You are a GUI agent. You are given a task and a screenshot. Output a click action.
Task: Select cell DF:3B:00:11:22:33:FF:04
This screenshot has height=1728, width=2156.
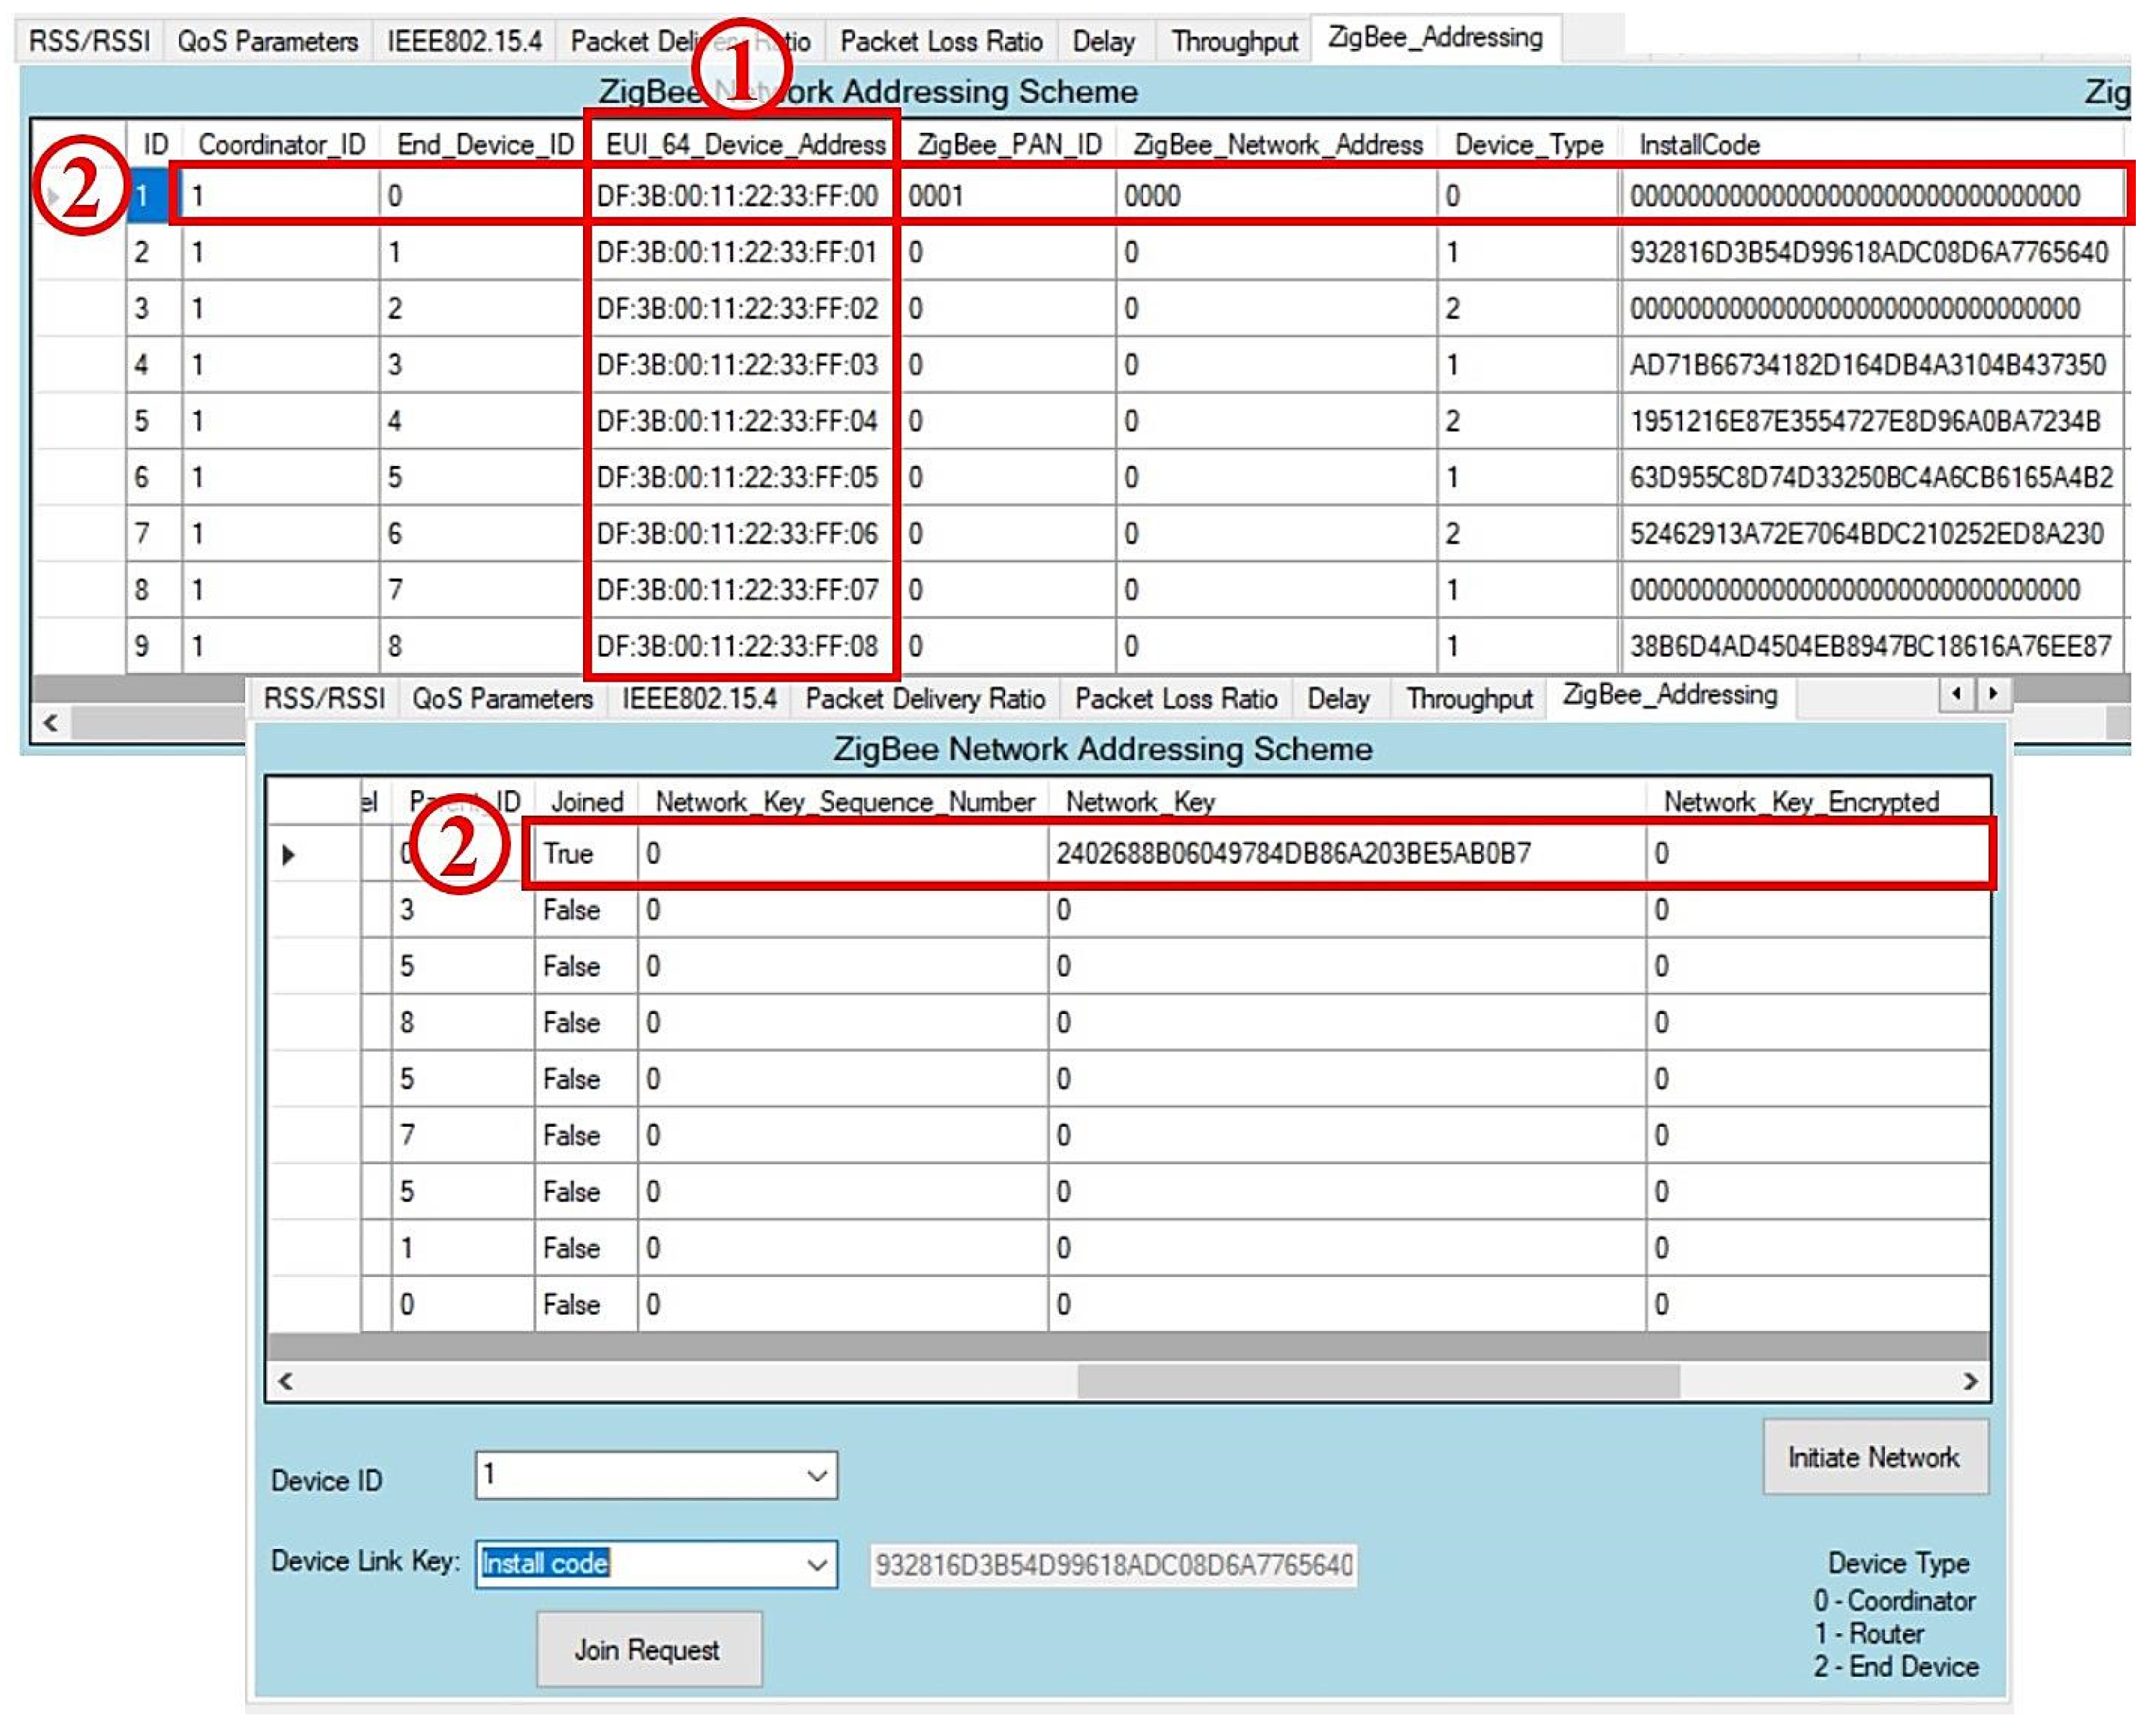coord(737,421)
